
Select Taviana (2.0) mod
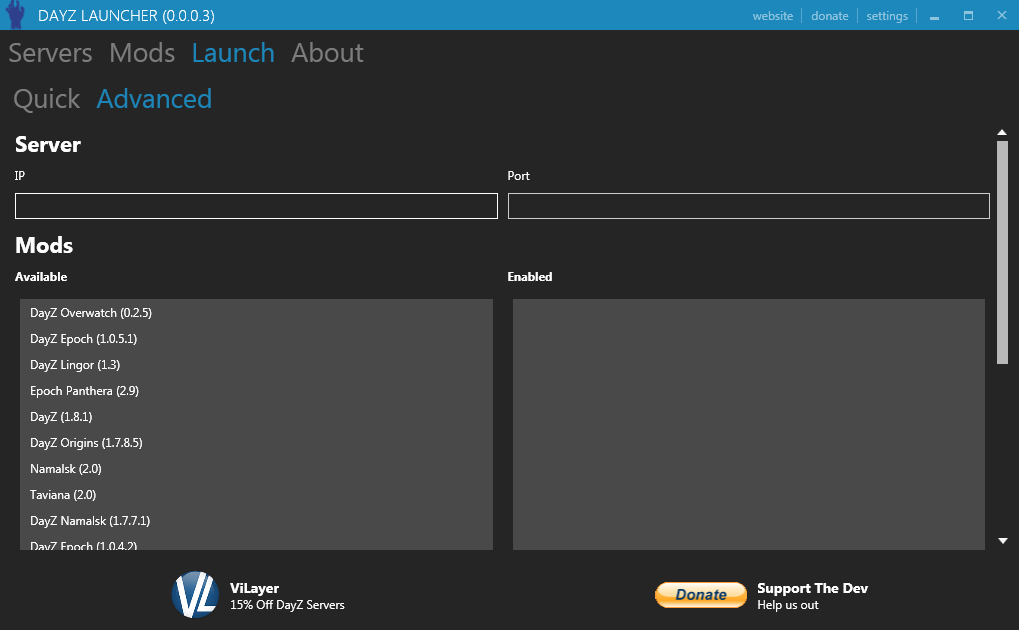(x=256, y=495)
